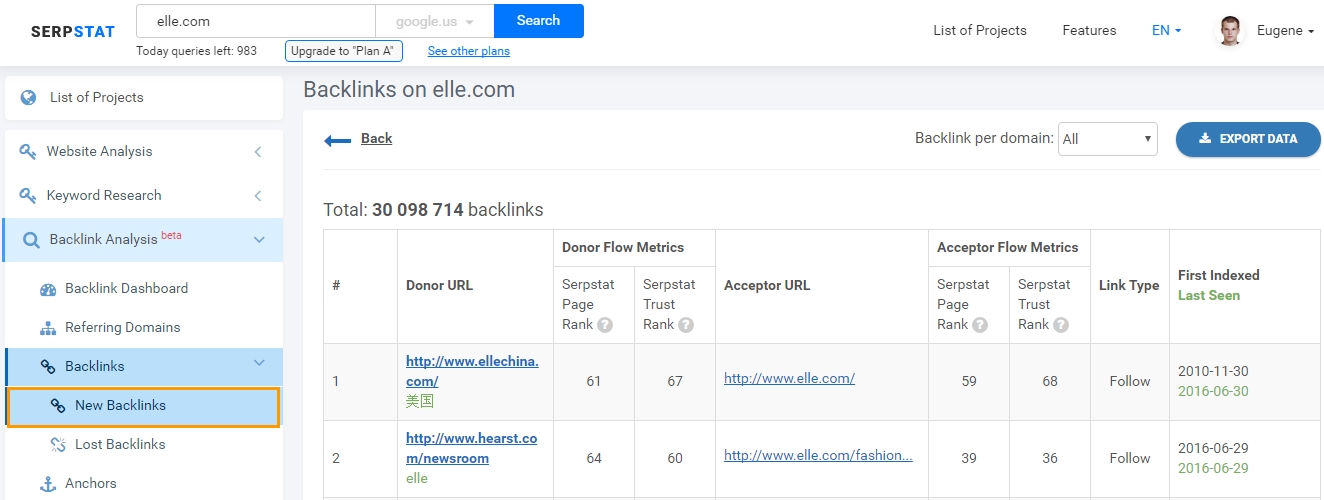Image resolution: width=1324 pixels, height=500 pixels.
Task: Click the help icon for Donor Serpstat Page Rank
Action: tap(605, 325)
